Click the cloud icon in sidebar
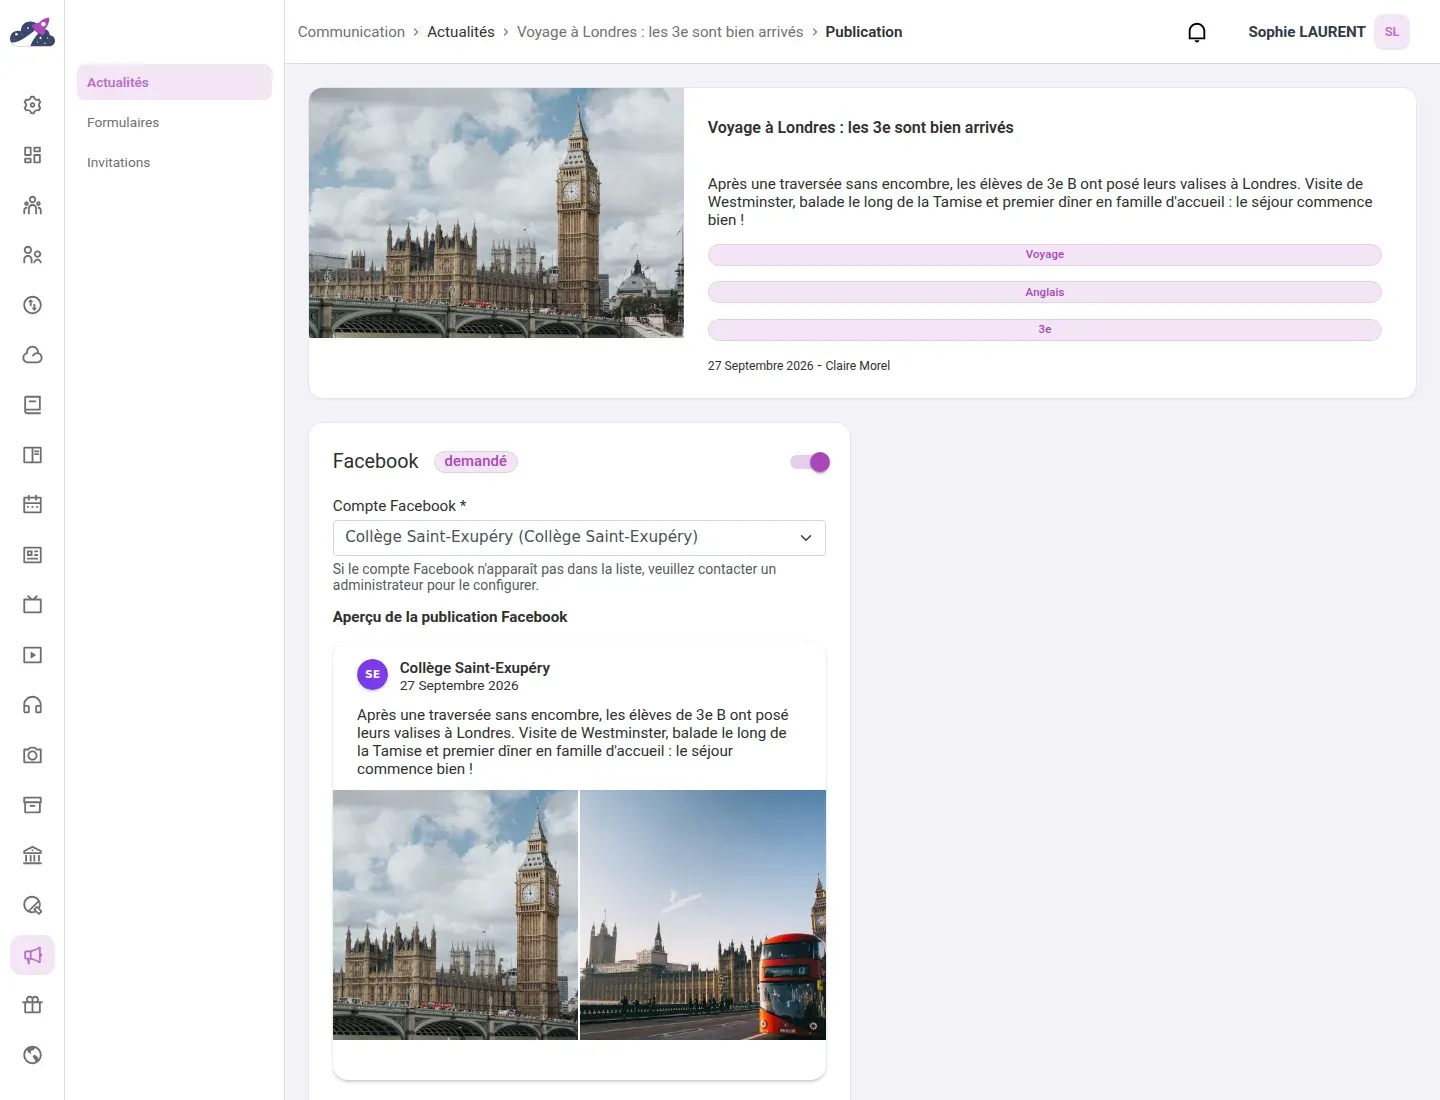This screenshot has width=1440, height=1100. pyautogui.click(x=32, y=355)
